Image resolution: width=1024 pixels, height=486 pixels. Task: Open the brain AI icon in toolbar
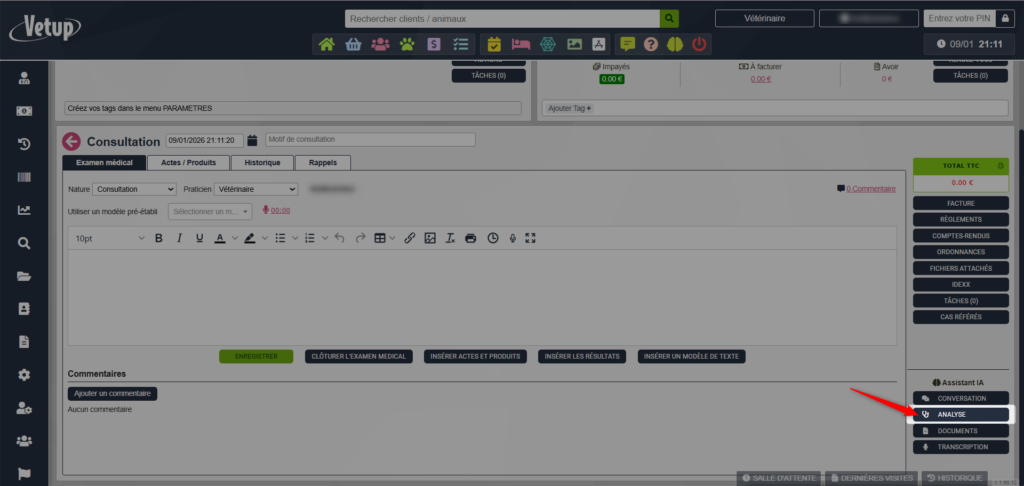pyautogui.click(x=675, y=44)
